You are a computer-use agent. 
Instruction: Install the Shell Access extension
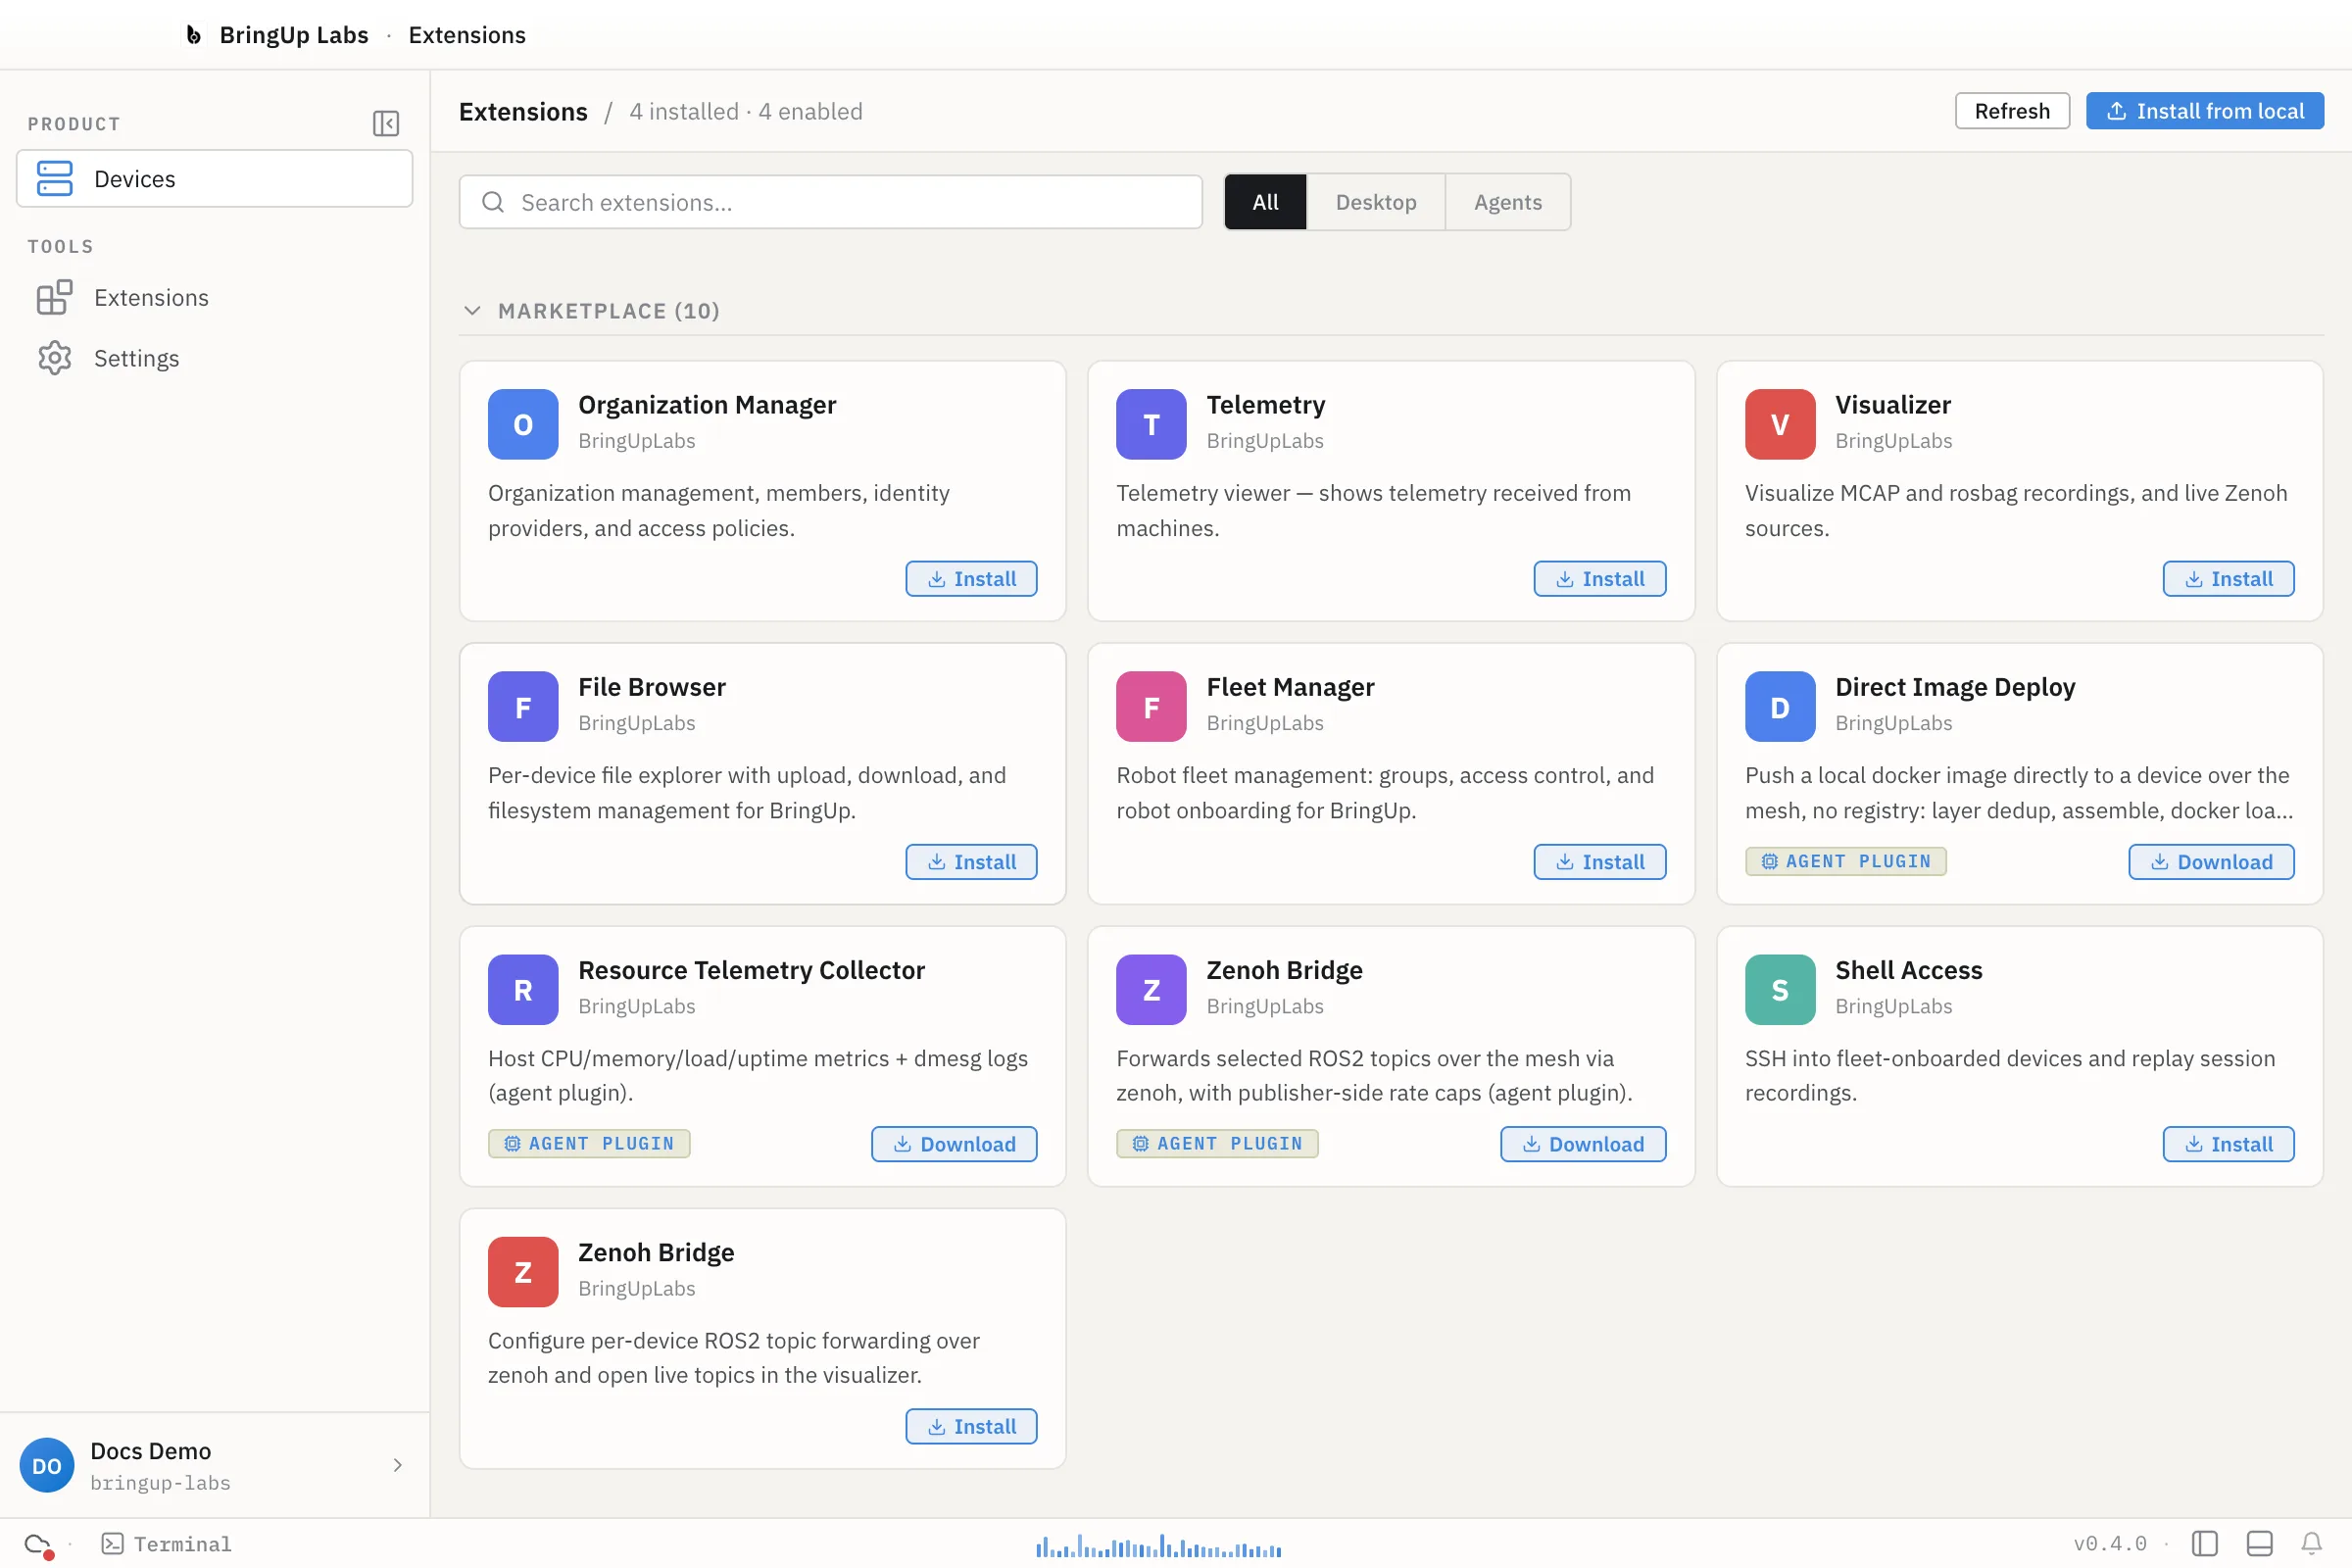pyautogui.click(x=2228, y=1144)
